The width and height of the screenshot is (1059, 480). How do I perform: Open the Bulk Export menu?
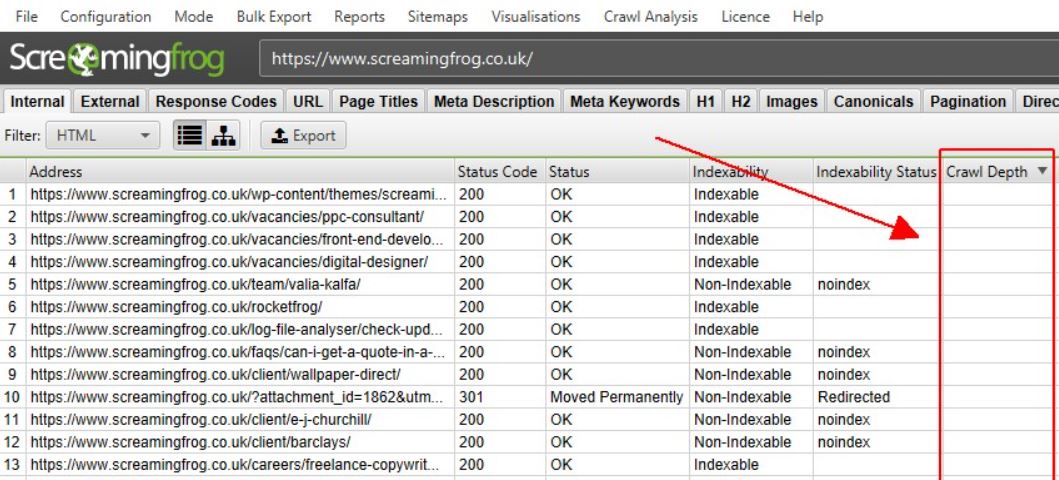(x=274, y=17)
